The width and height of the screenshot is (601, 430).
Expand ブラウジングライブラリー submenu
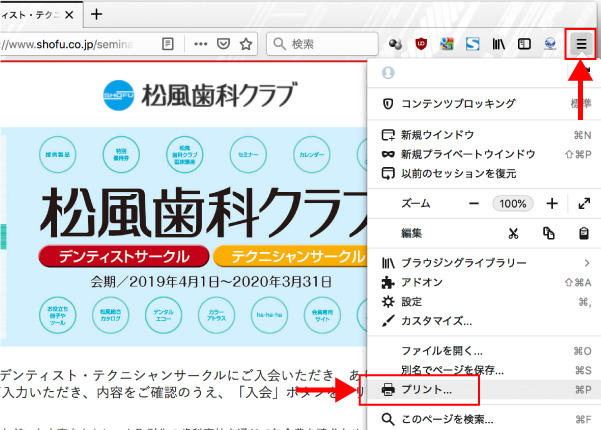coord(484,263)
